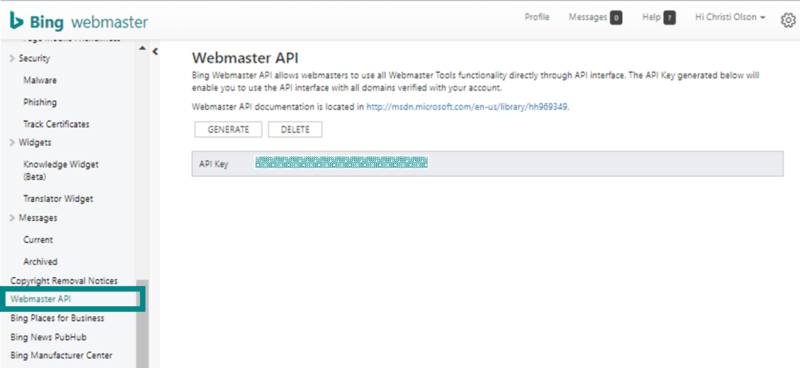Click the Security section label
Image resolution: width=800 pixels, height=368 pixels.
34,59
